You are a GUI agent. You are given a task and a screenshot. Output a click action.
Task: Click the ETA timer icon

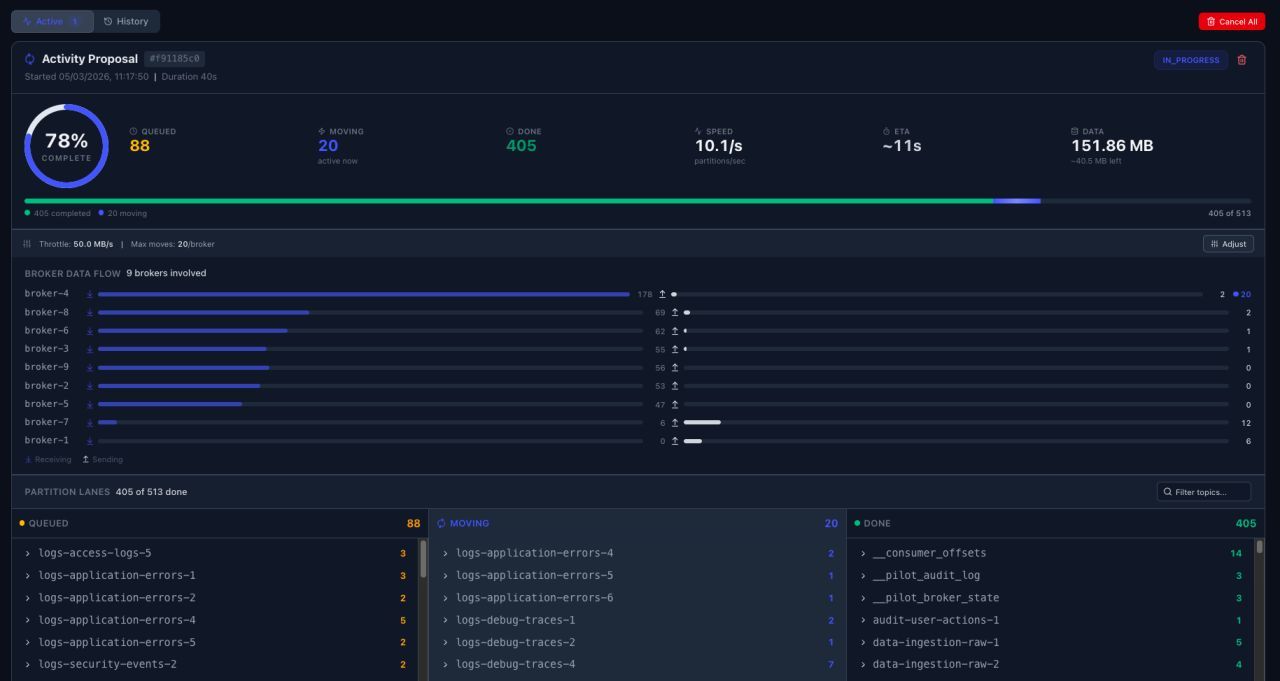[886, 131]
